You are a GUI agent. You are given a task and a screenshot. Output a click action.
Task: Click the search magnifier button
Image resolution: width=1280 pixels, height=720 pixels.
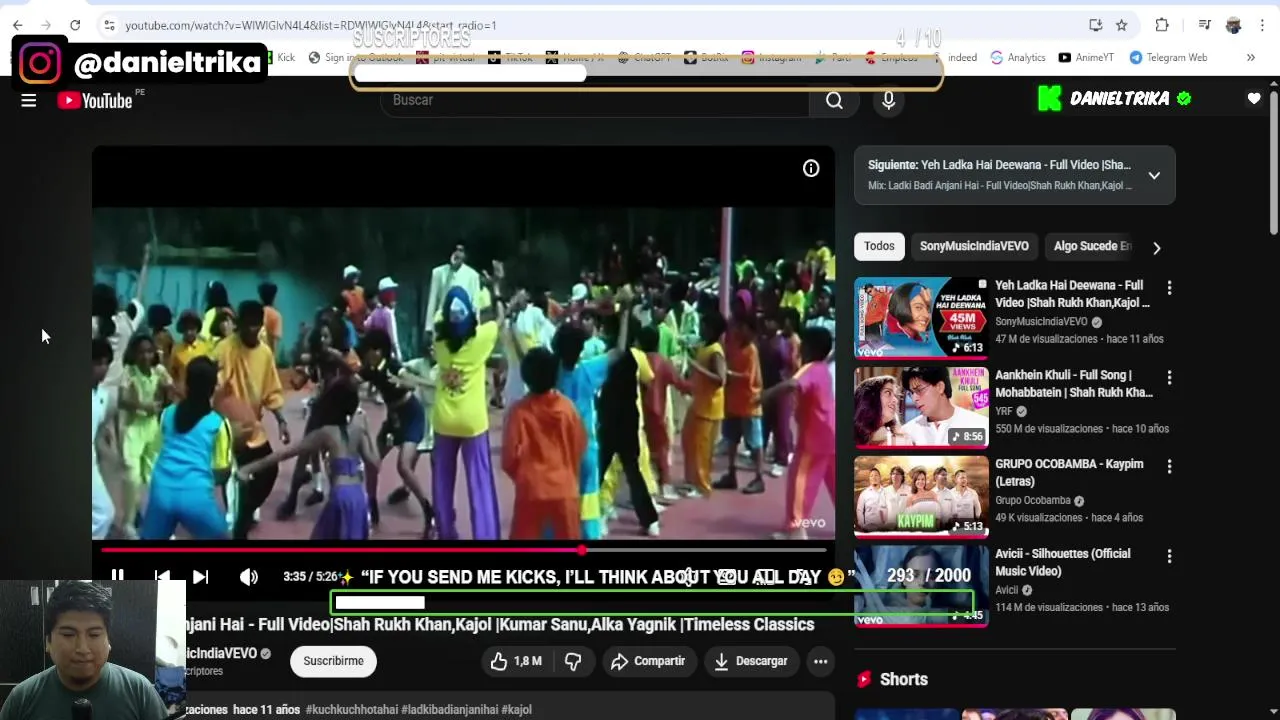click(834, 100)
